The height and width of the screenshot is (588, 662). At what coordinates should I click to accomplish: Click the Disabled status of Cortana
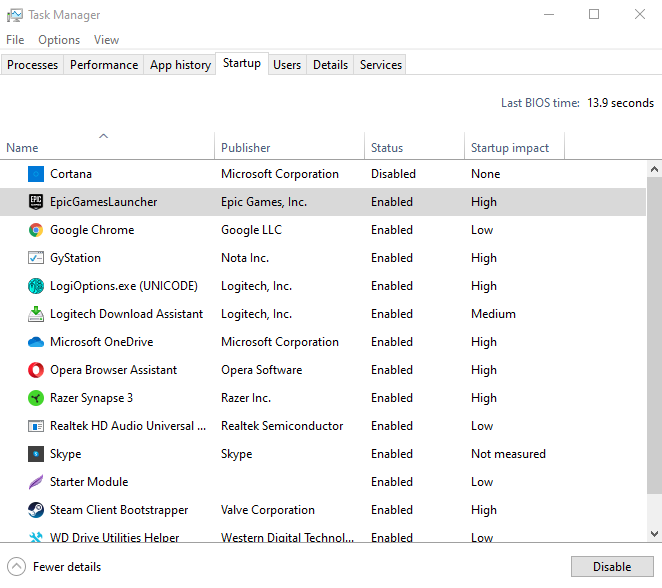[x=393, y=174]
